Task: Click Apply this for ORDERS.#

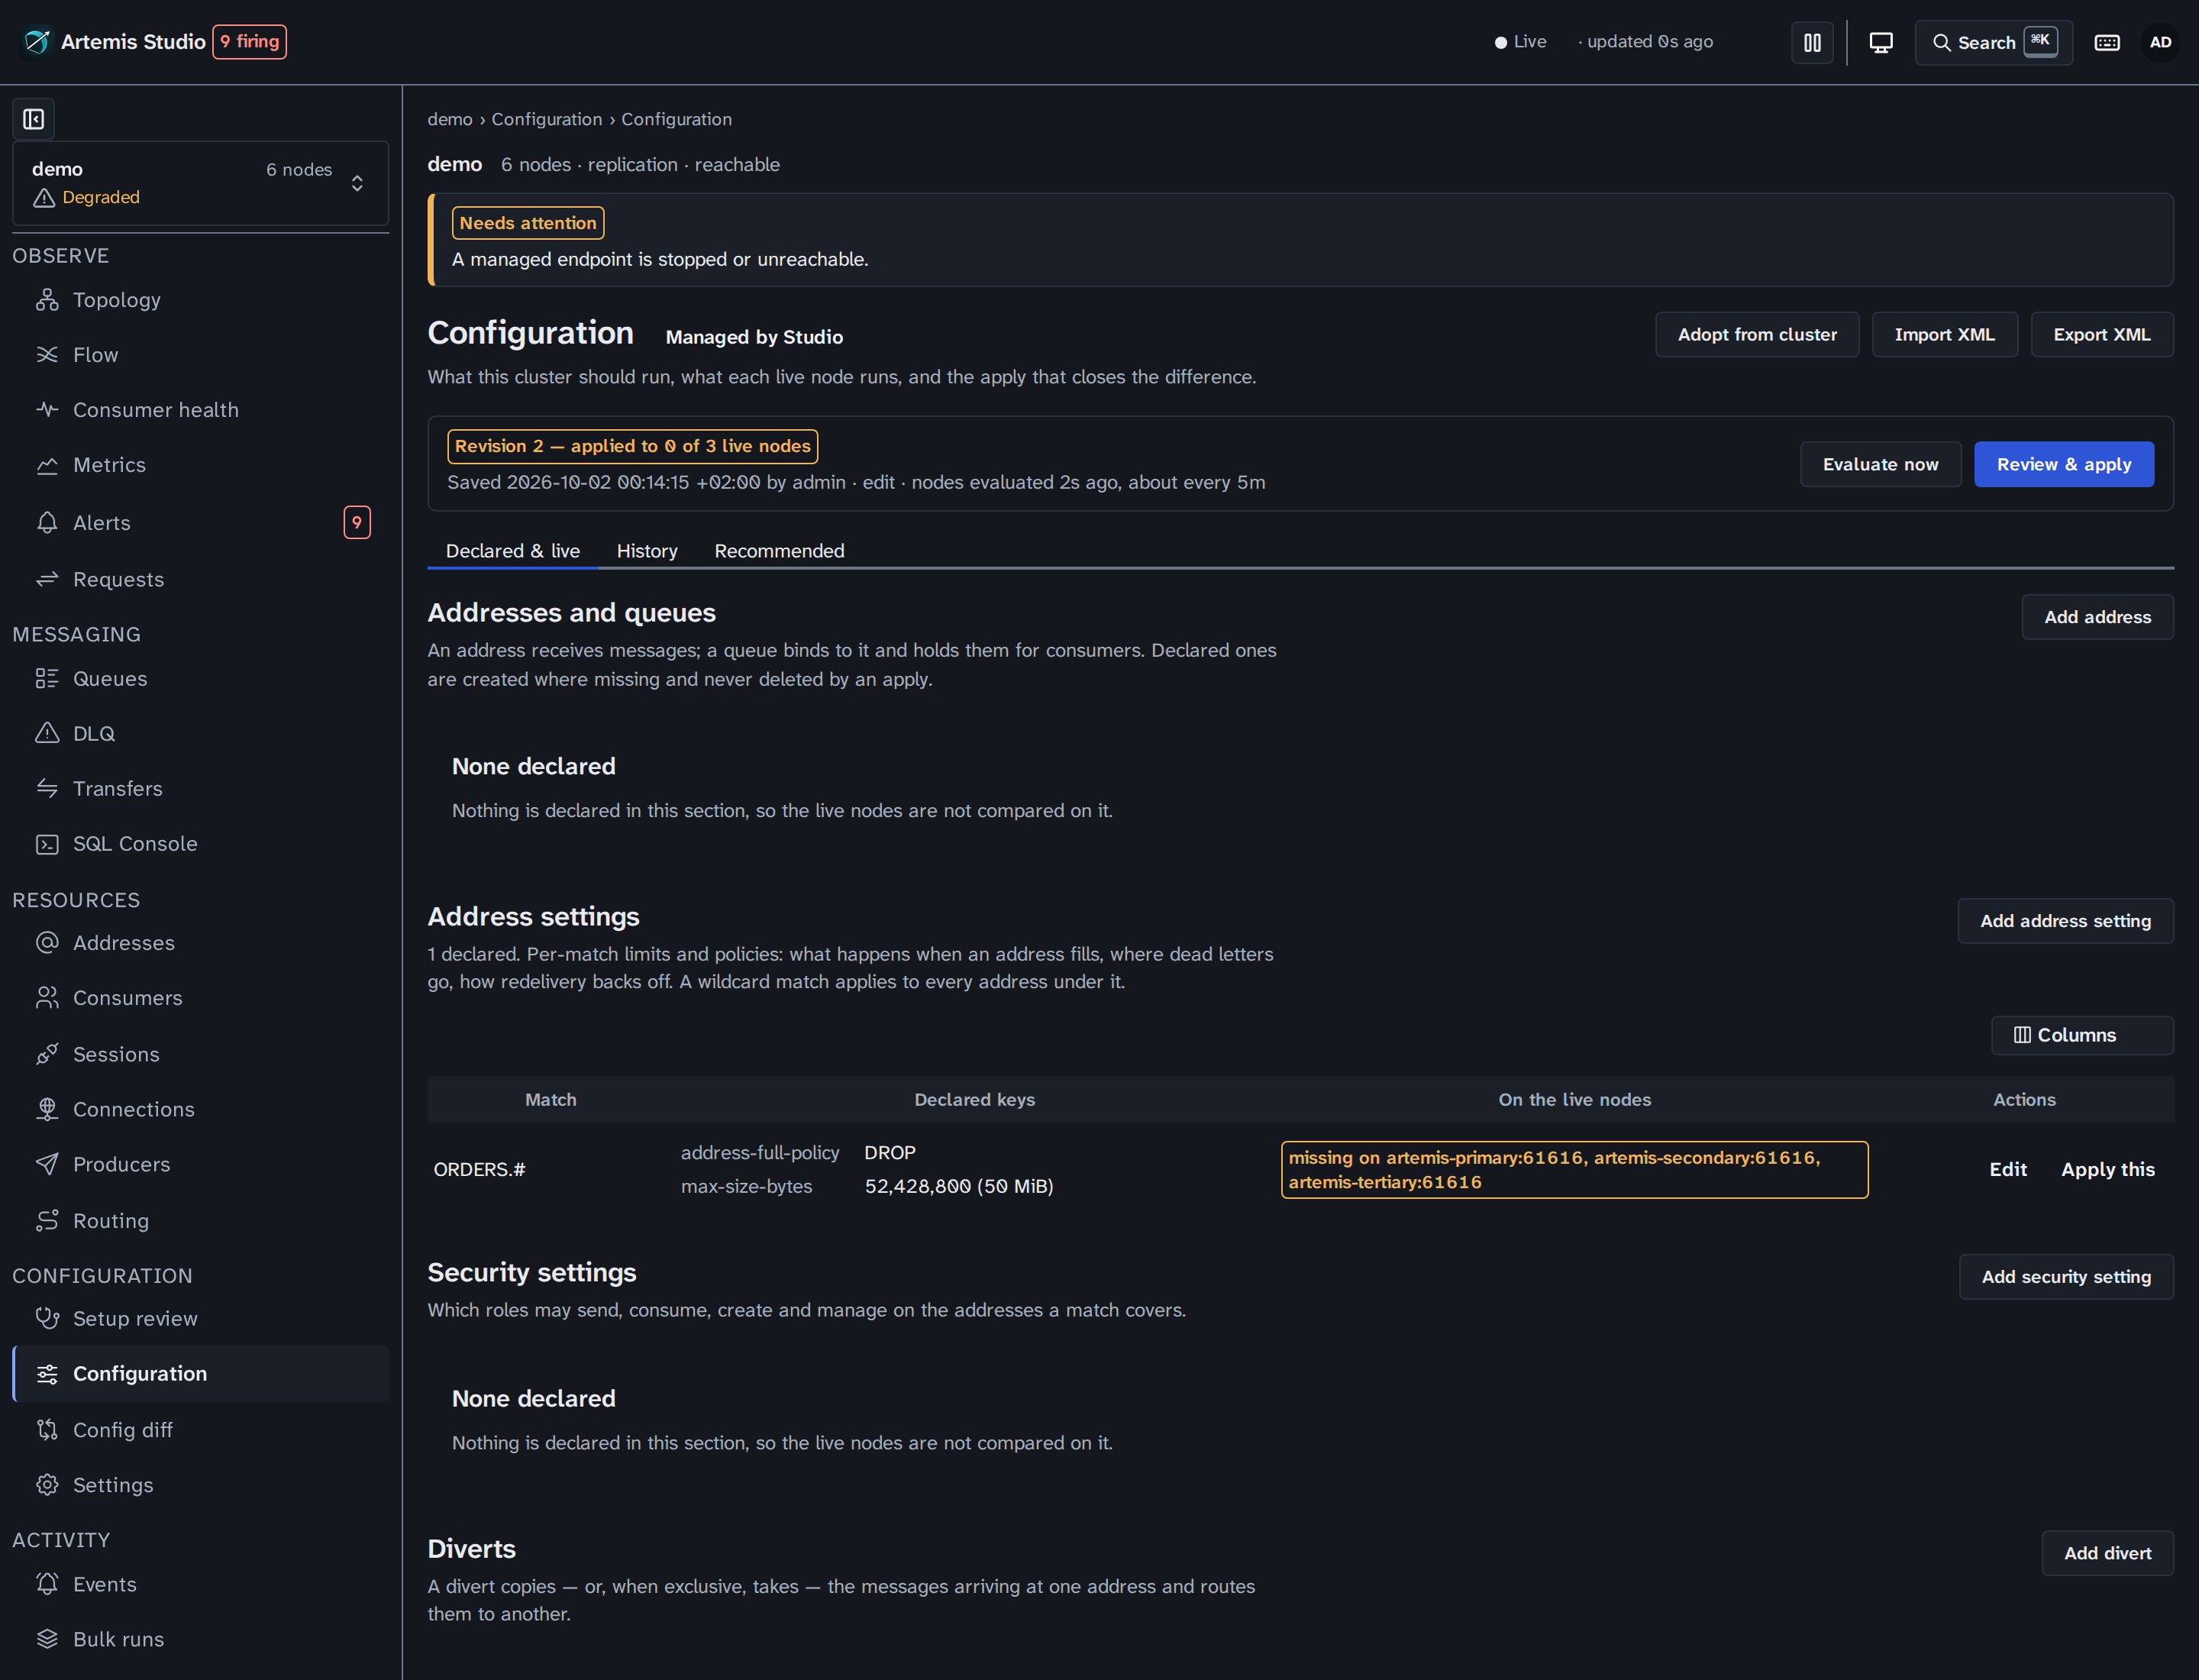Action: (x=2107, y=1169)
